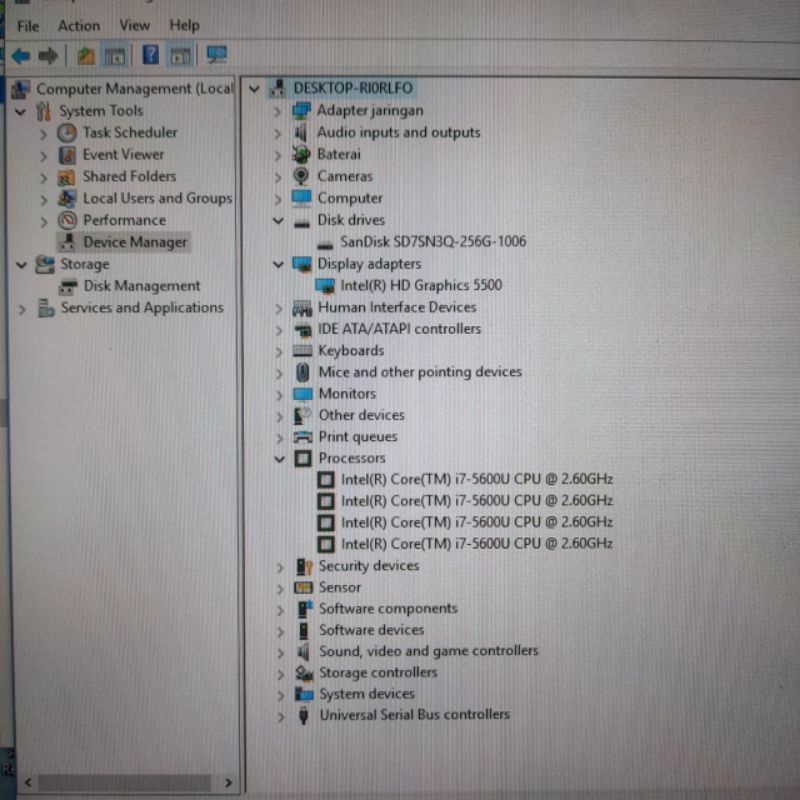Expand the System devices category

click(x=280, y=695)
